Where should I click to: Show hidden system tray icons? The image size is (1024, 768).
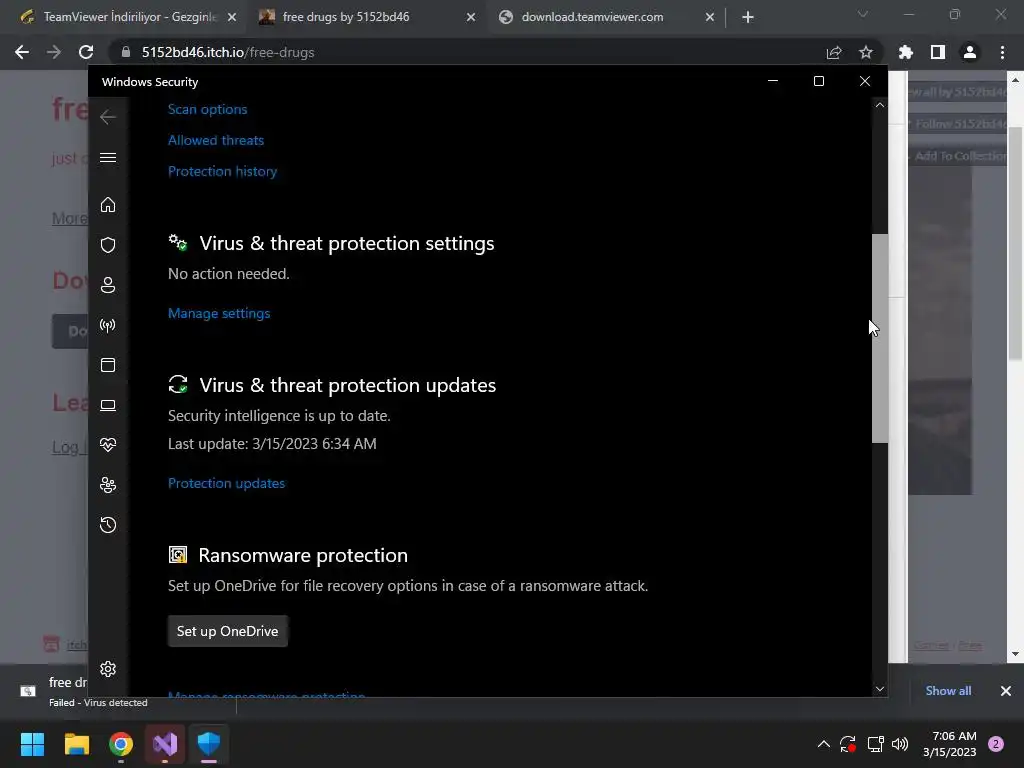coord(824,744)
